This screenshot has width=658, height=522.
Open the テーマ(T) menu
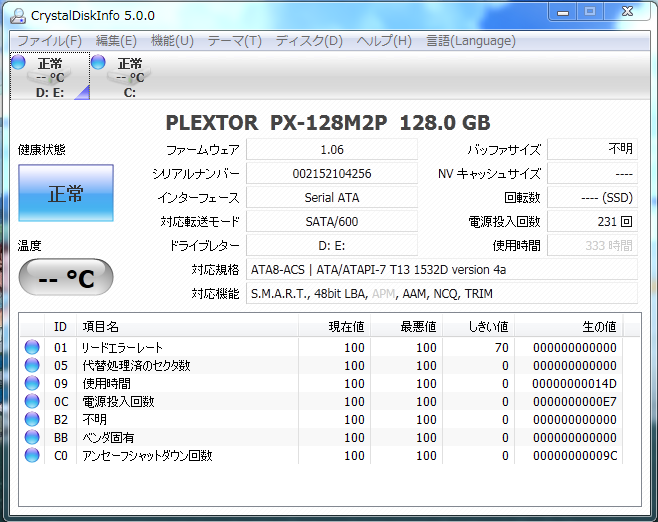point(235,41)
